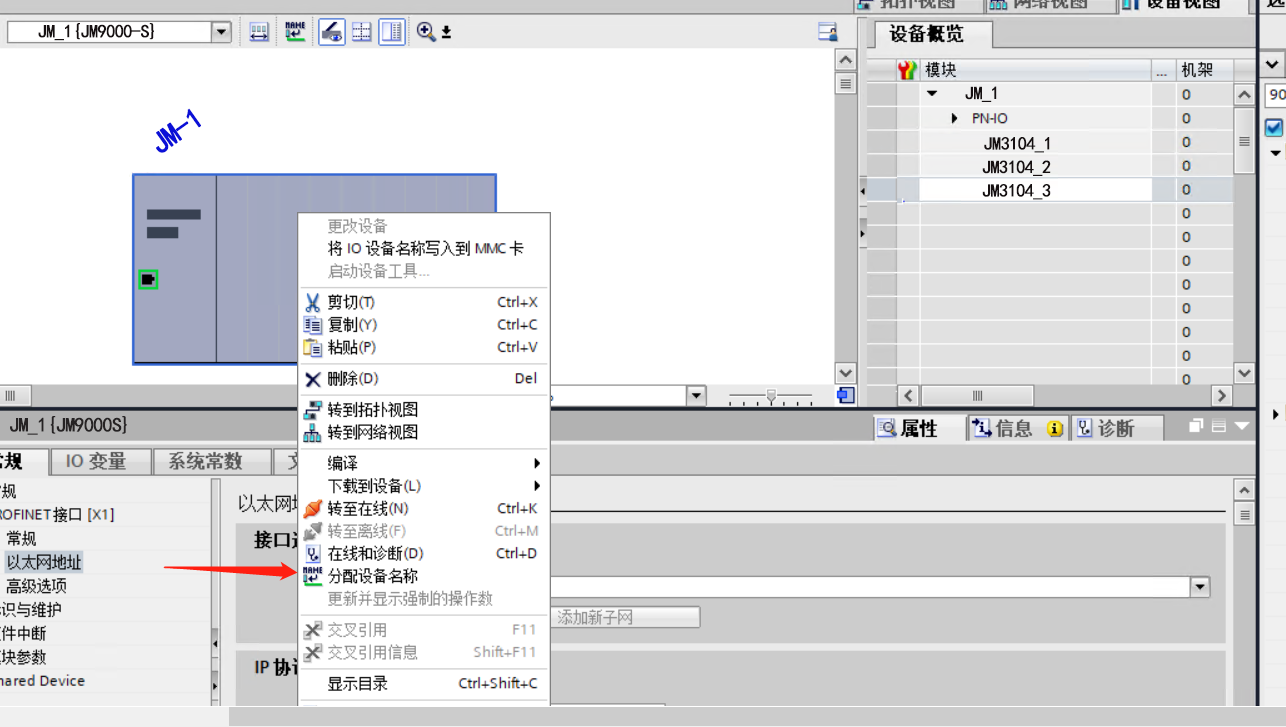Screen dimensions: 1286x727
Task: Click Delete in the context menu
Action: click(424, 379)
